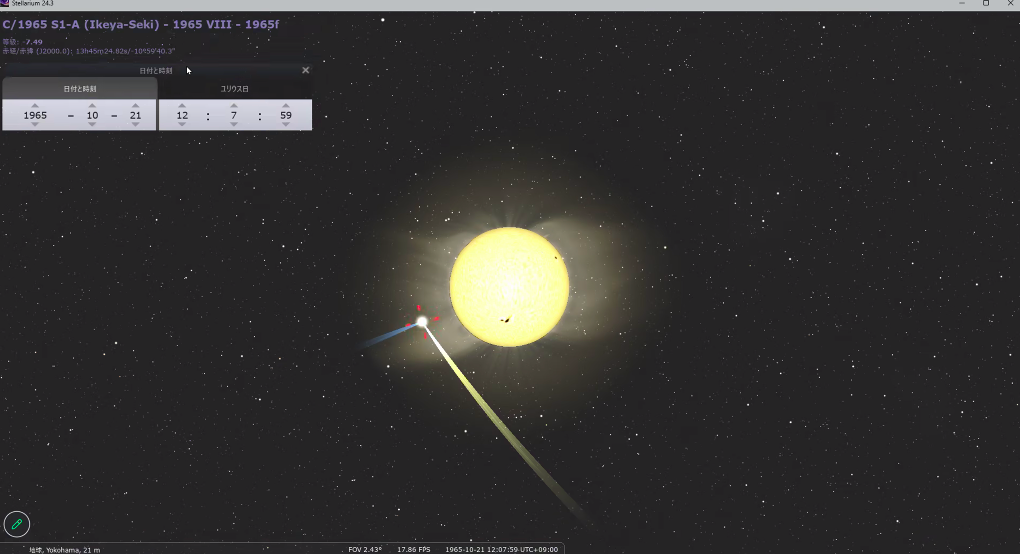Increase the day value above 21
The height and width of the screenshot is (554, 1020).
pos(135,105)
